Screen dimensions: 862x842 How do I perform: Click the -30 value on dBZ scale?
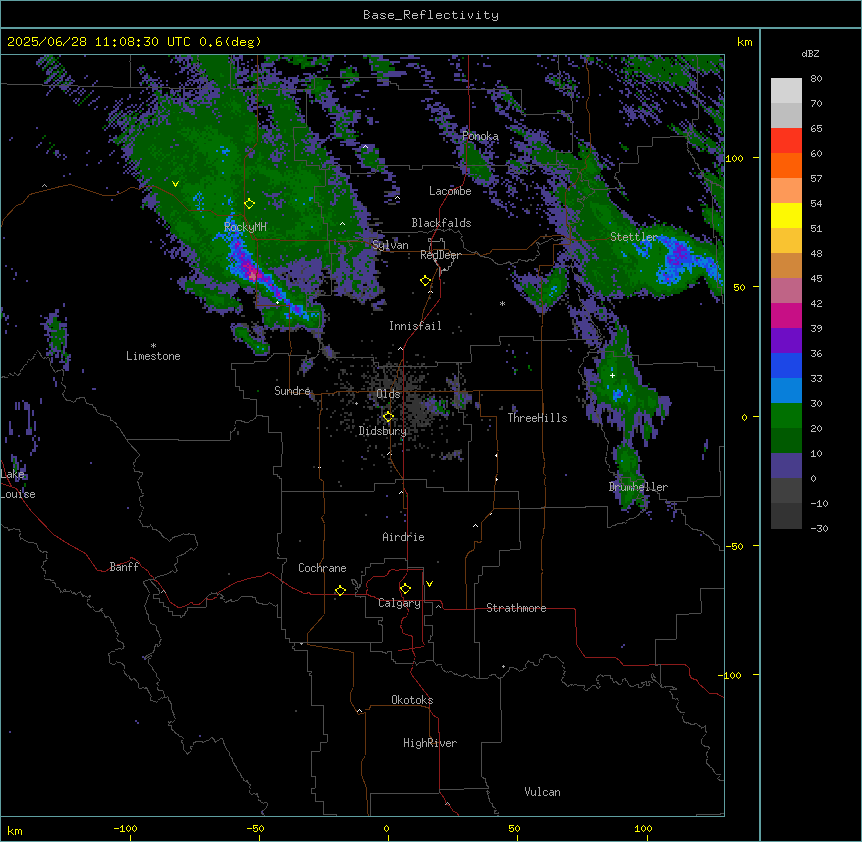819,528
